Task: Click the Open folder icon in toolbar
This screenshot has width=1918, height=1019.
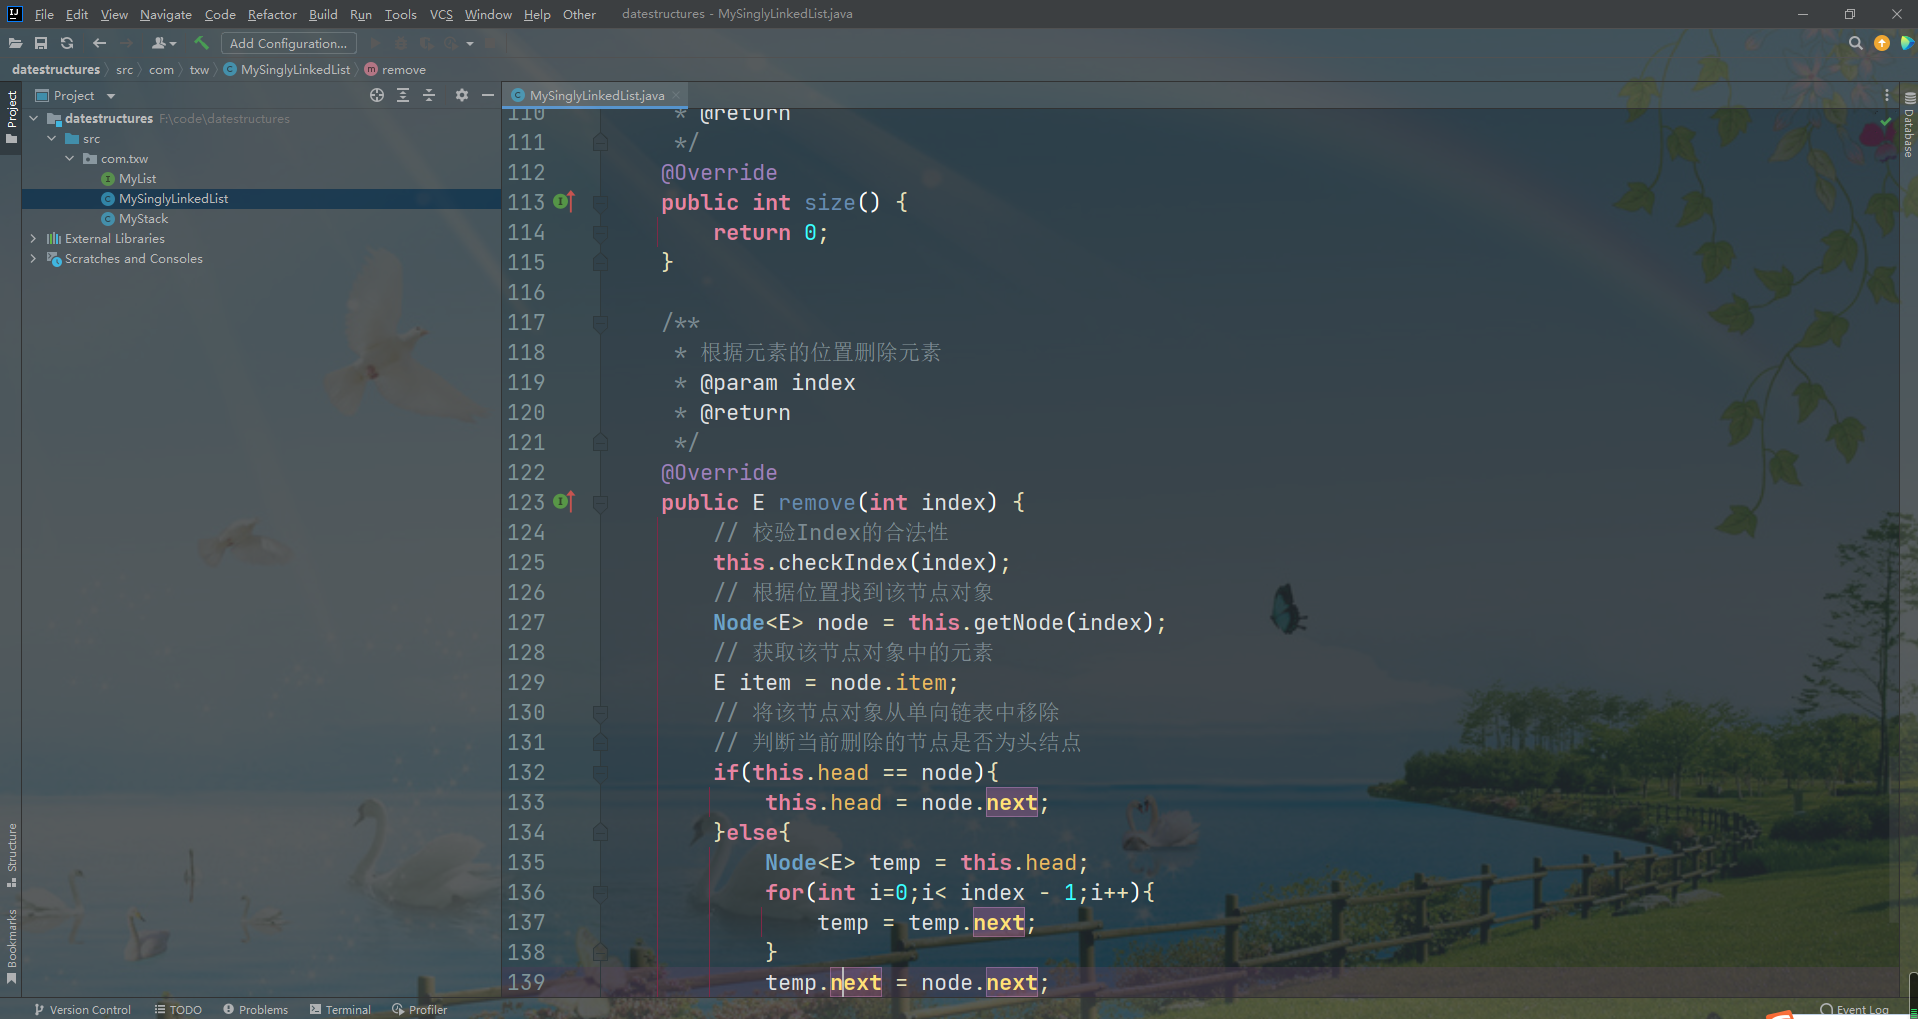Action: [x=15, y=43]
